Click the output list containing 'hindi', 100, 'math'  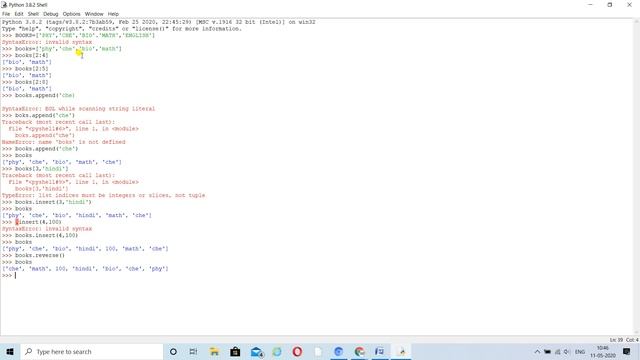point(85,249)
